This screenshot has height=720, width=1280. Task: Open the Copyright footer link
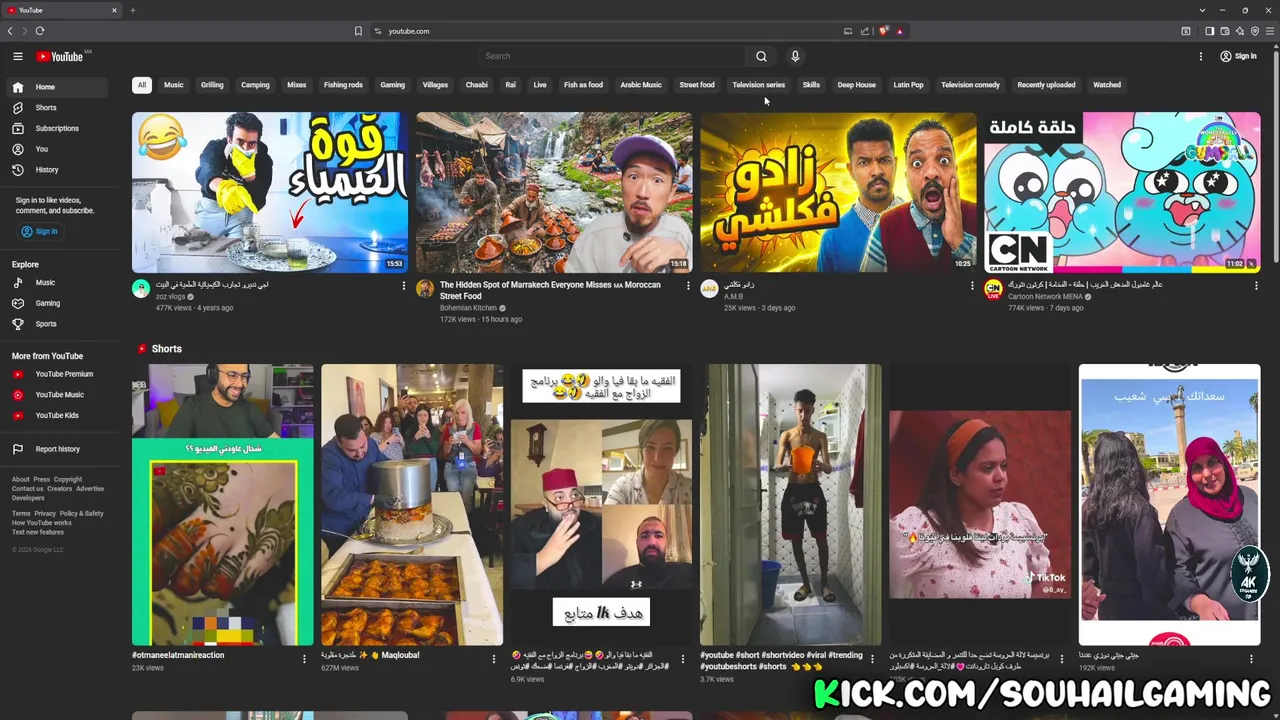pyautogui.click(x=68, y=480)
